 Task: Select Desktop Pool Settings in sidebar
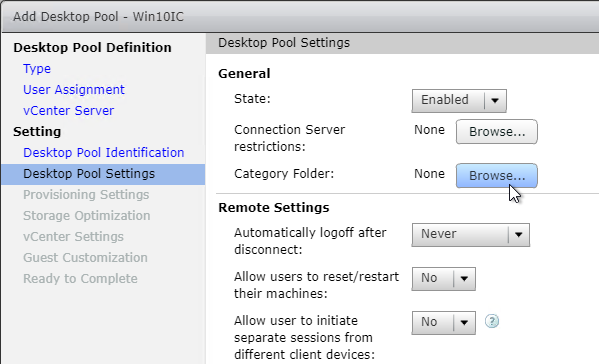click(x=103, y=174)
